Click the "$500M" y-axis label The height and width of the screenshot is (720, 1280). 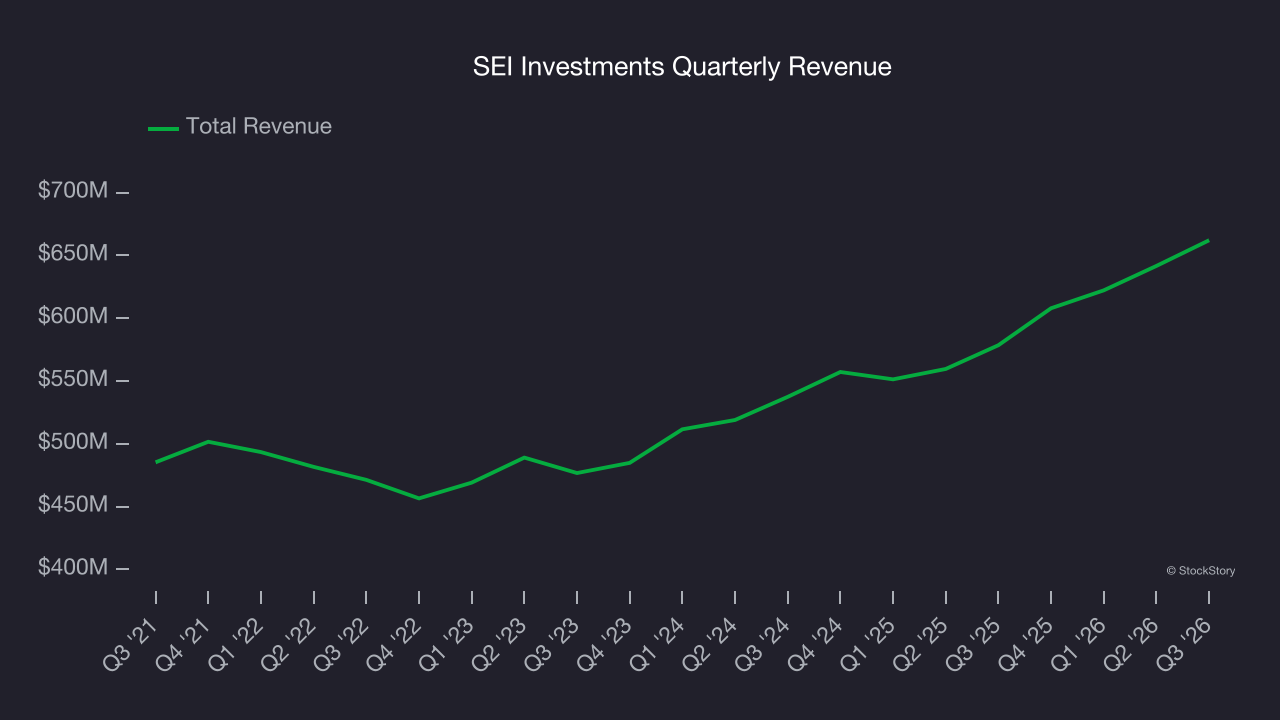pos(73,443)
